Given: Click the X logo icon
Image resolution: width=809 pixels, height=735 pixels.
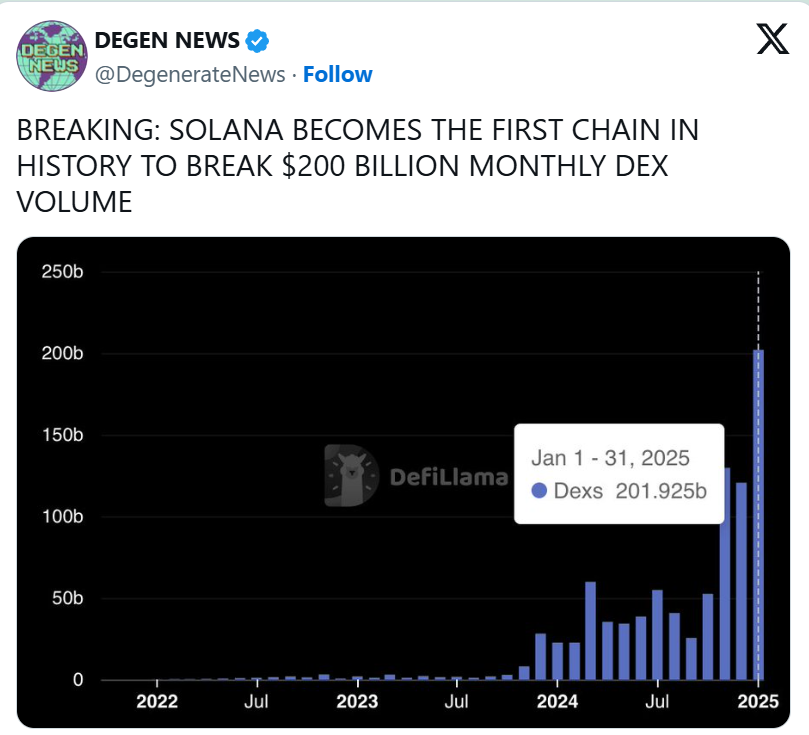Looking at the screenshot, I should [772, 39].
